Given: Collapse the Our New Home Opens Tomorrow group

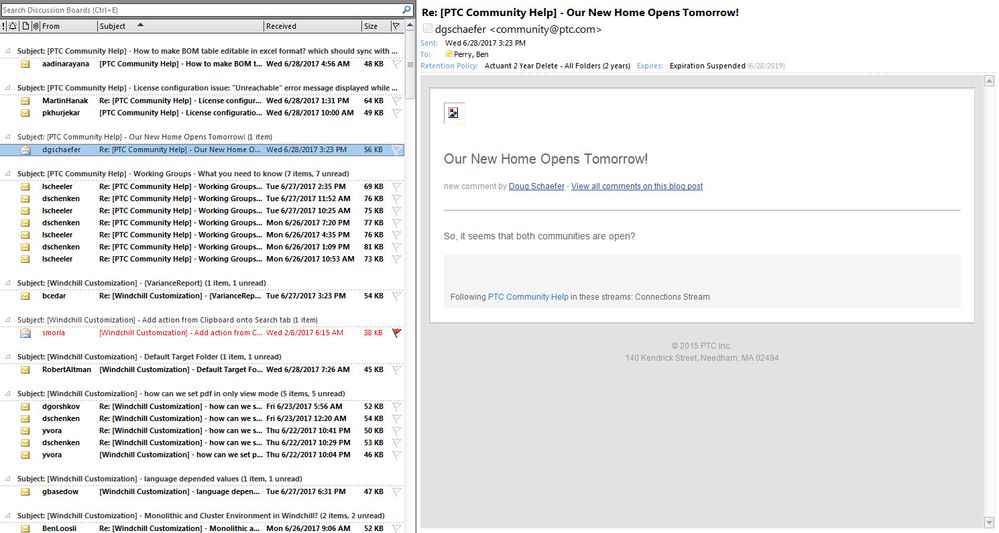Looking at the screenshot, I should pyautogui.click(x=8, y=137).
